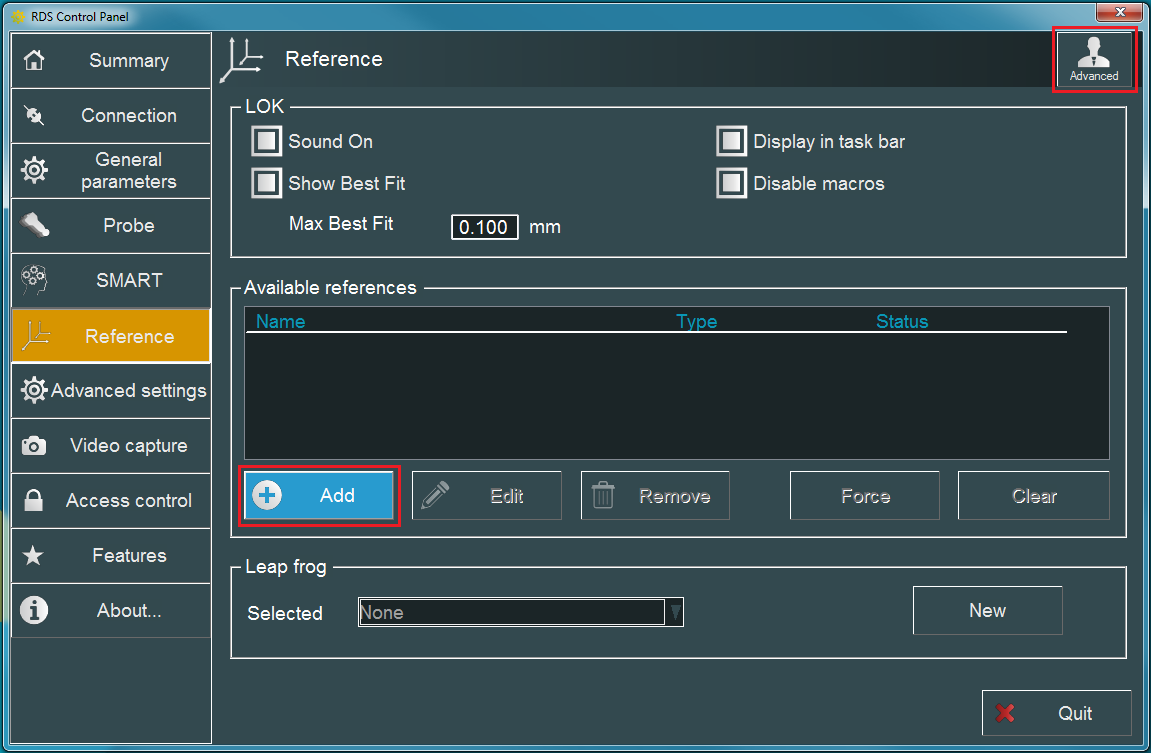This screenshot has width=1151, height=753.
Task: Click the Advanced user icon top right
Action: (x=1094, y=58)
